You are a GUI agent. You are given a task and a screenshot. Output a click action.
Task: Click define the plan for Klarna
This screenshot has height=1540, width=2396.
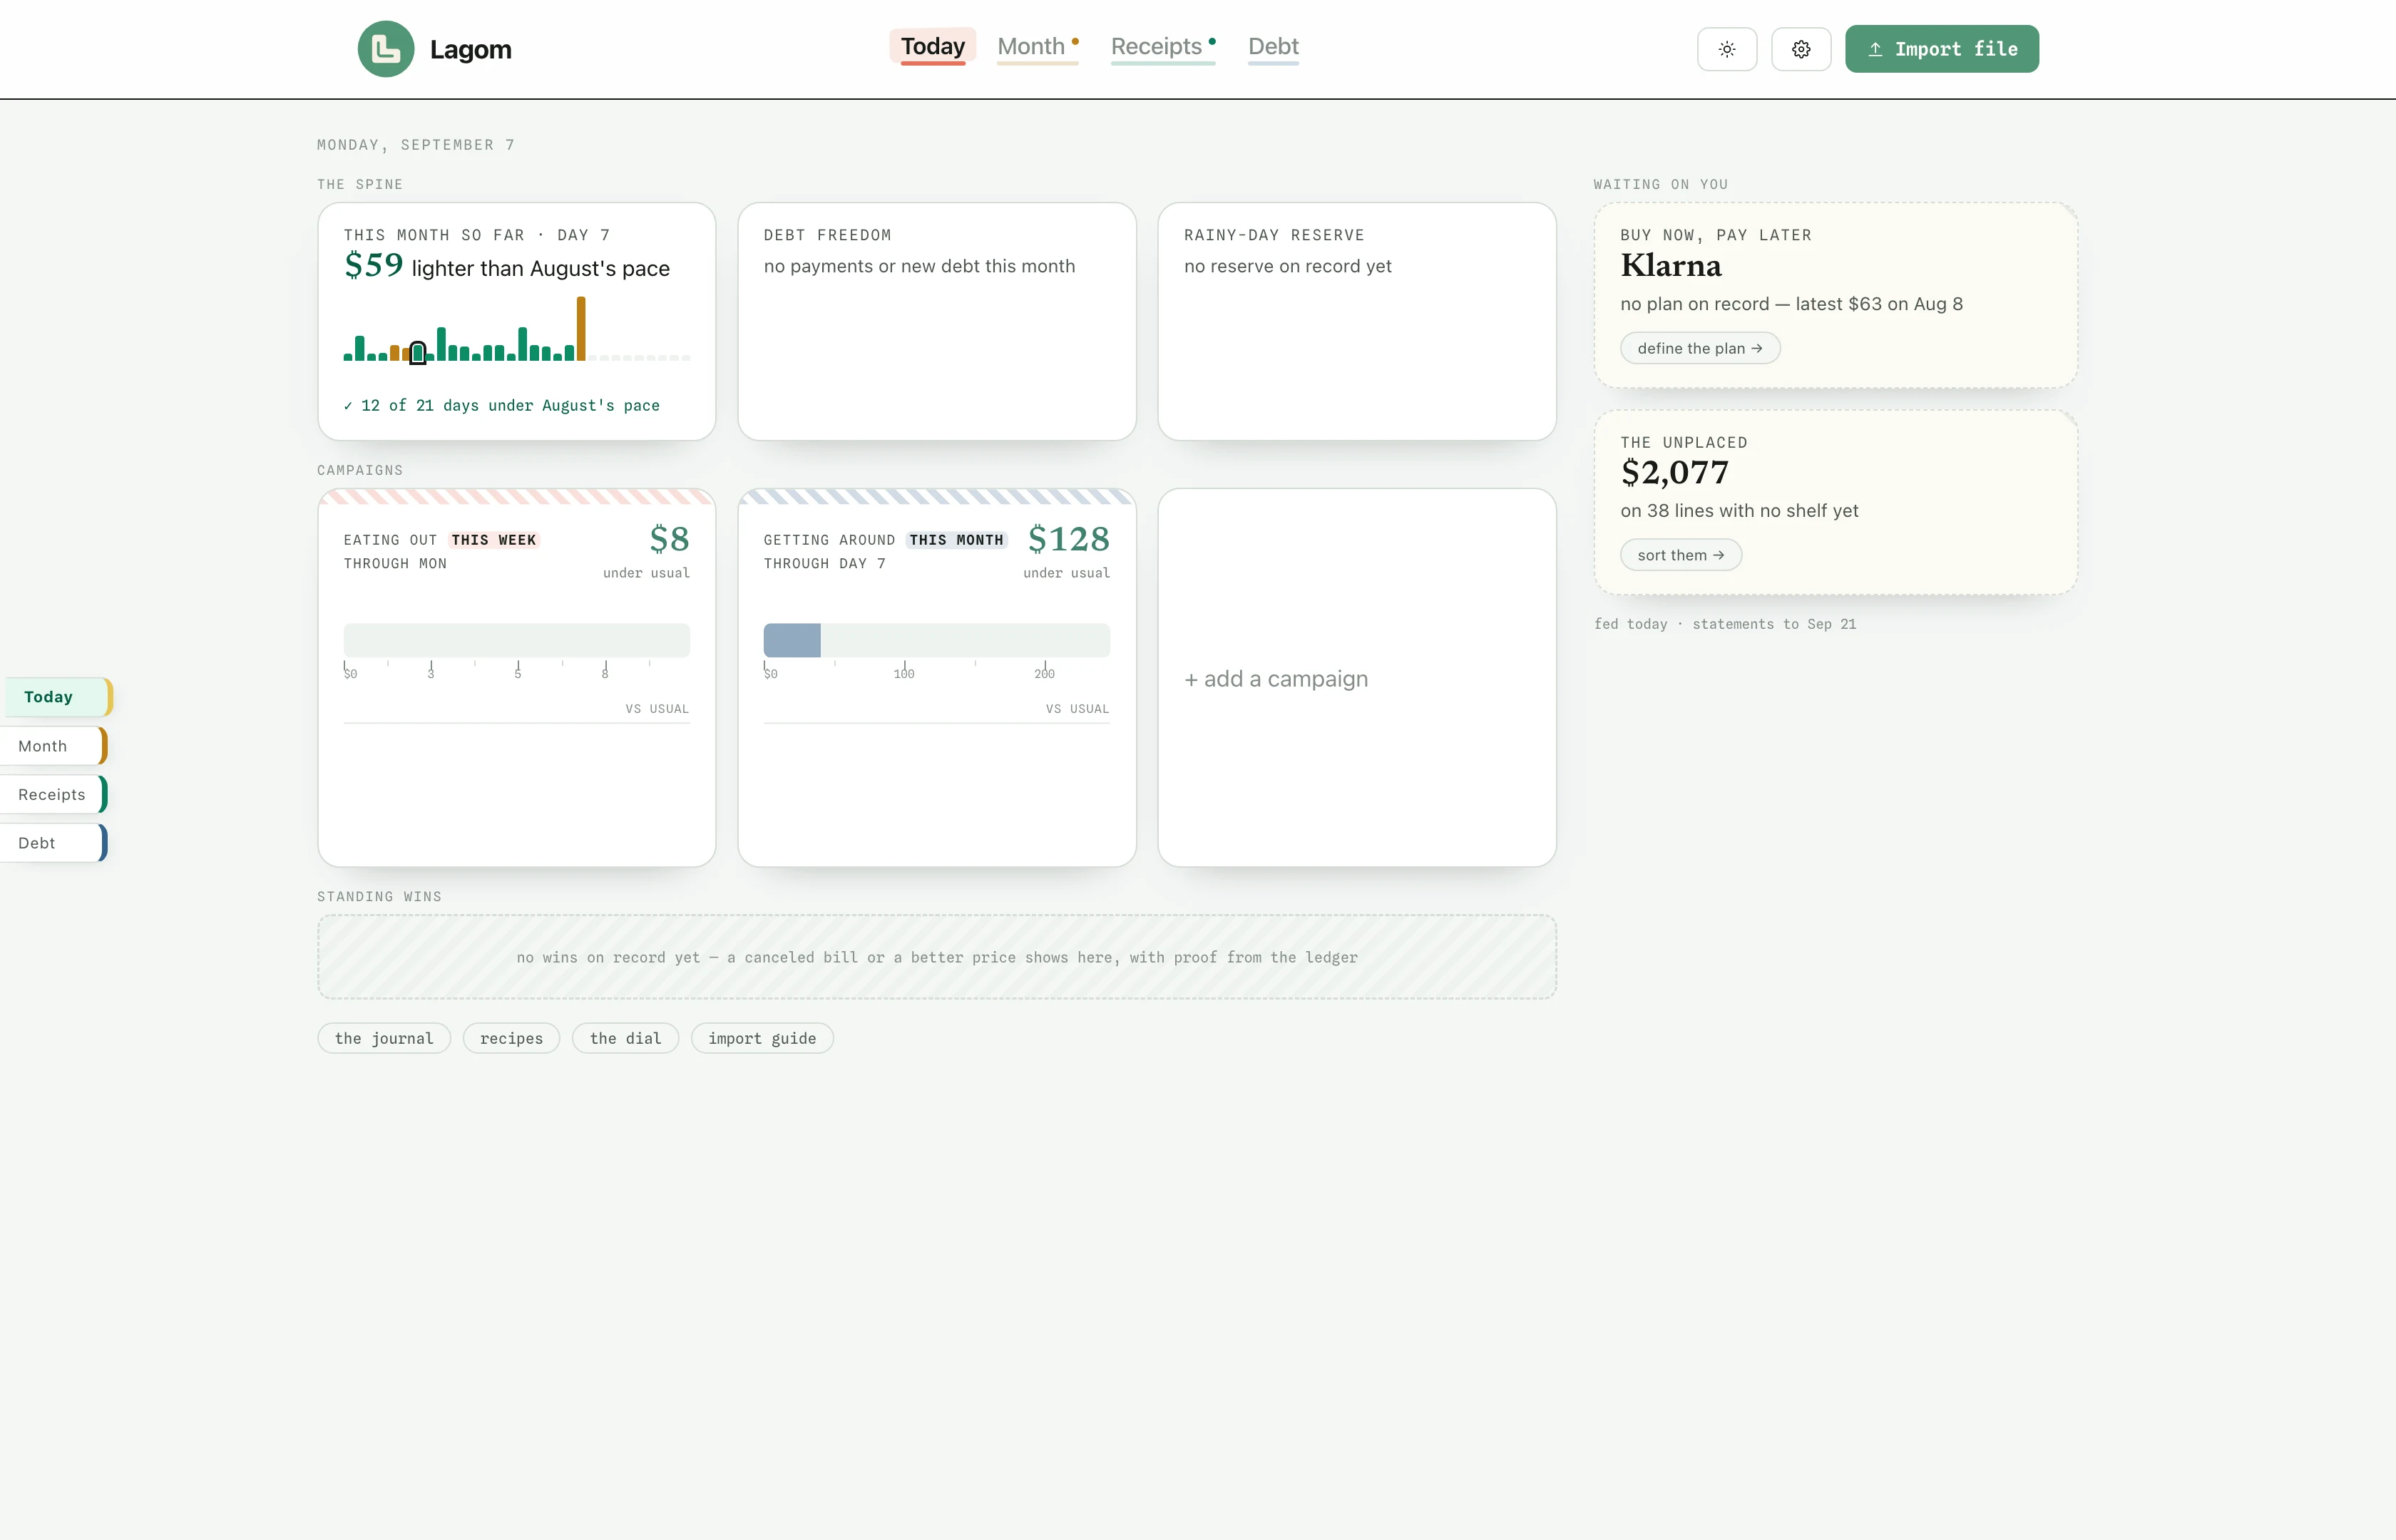pyautogui.click(x=1700, y=348)
